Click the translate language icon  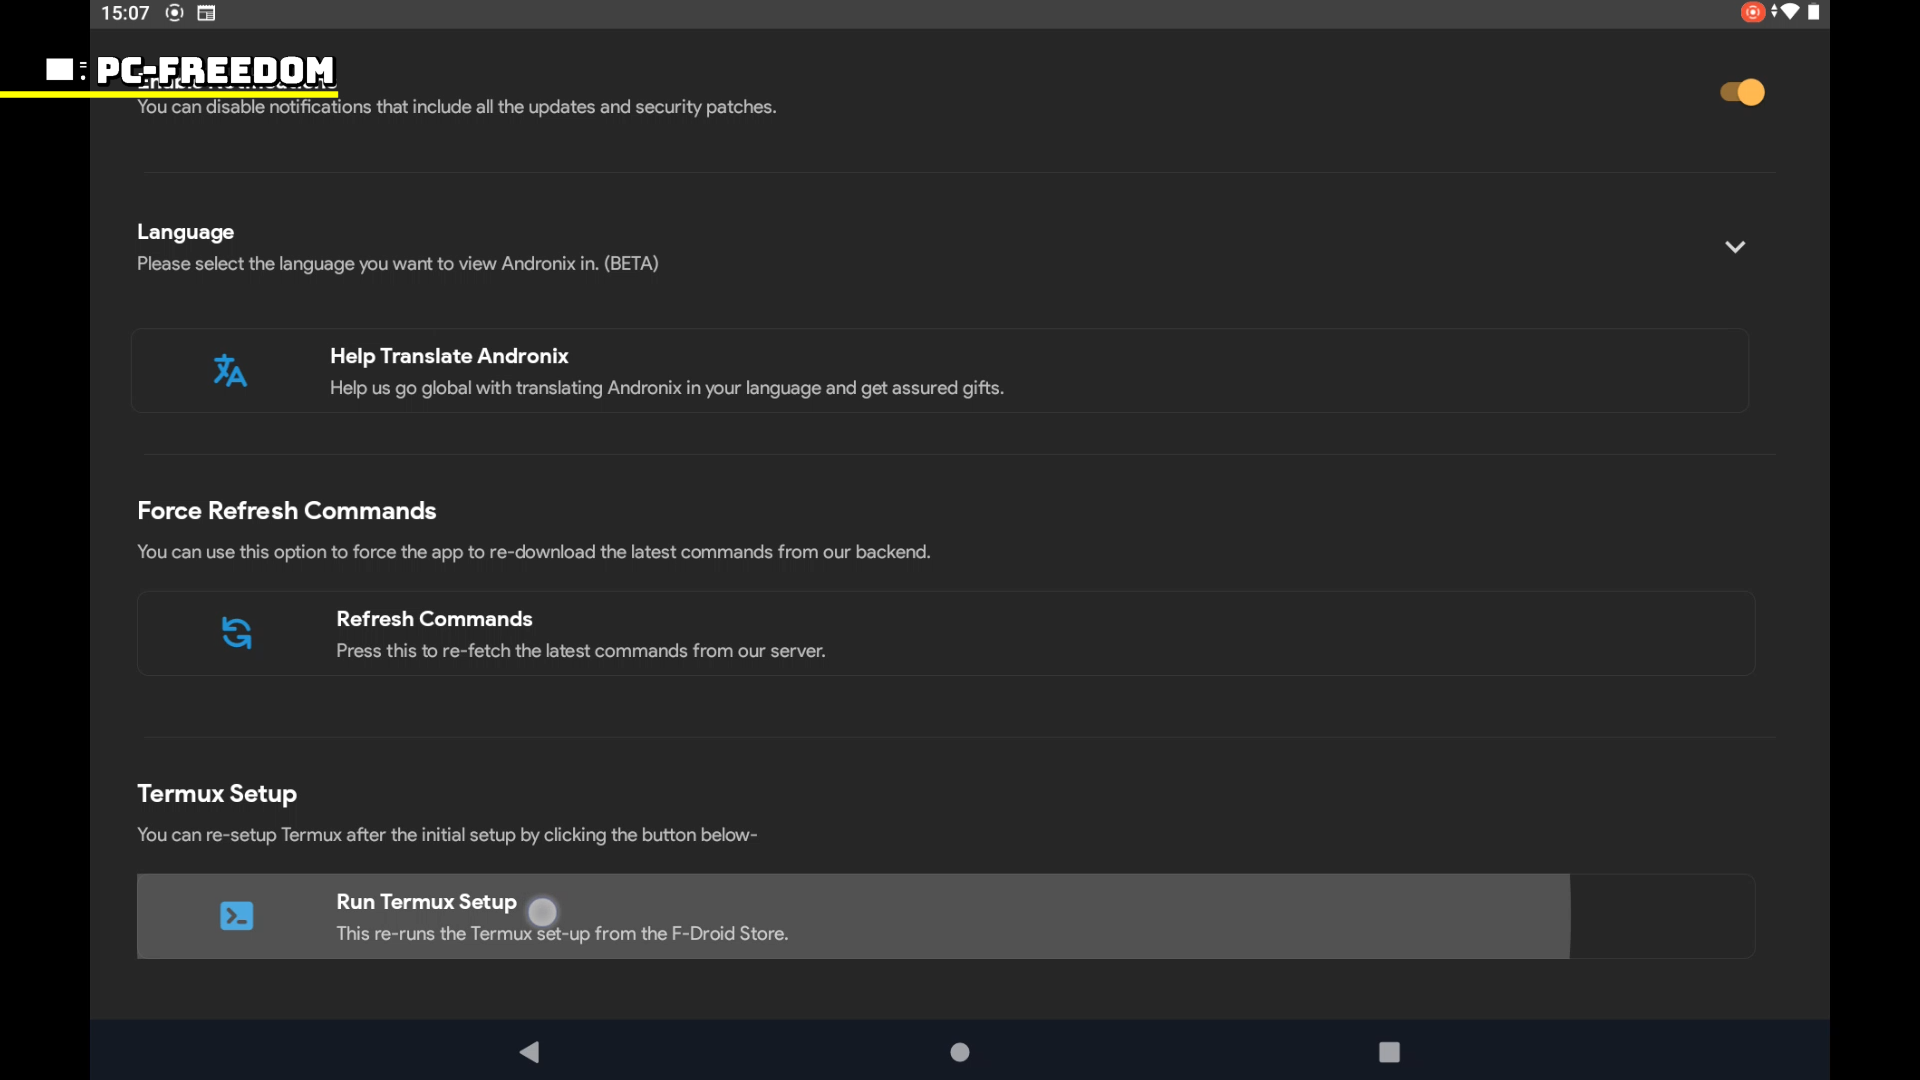(230, 371)
